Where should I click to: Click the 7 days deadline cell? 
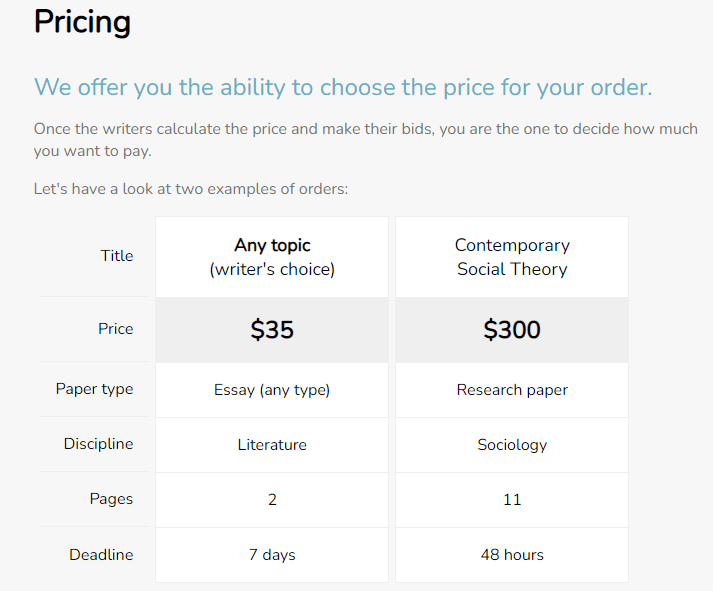[x=272, y=555]
